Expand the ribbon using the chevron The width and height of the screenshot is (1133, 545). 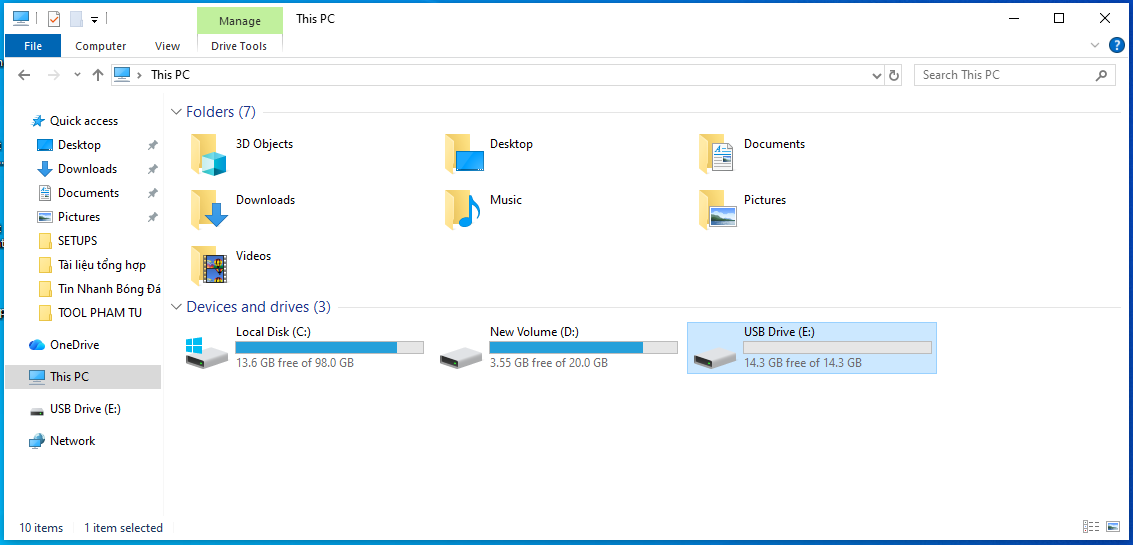pos(1095,46)
